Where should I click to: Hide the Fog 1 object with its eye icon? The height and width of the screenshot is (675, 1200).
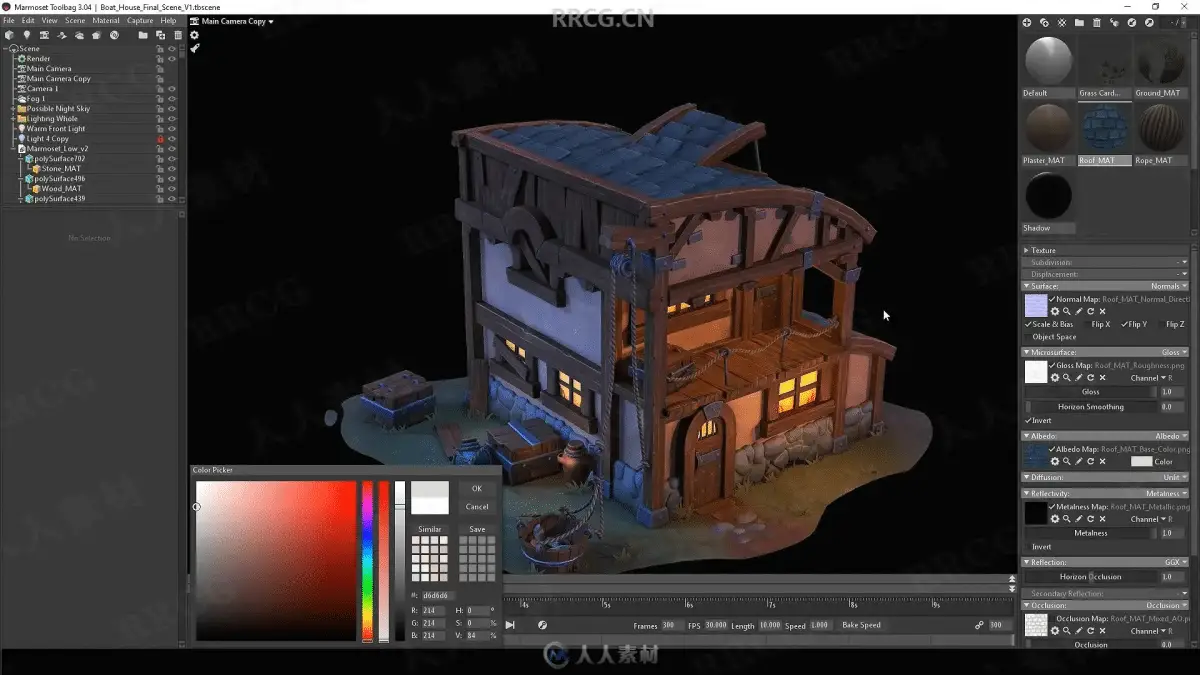coord(172,99)
